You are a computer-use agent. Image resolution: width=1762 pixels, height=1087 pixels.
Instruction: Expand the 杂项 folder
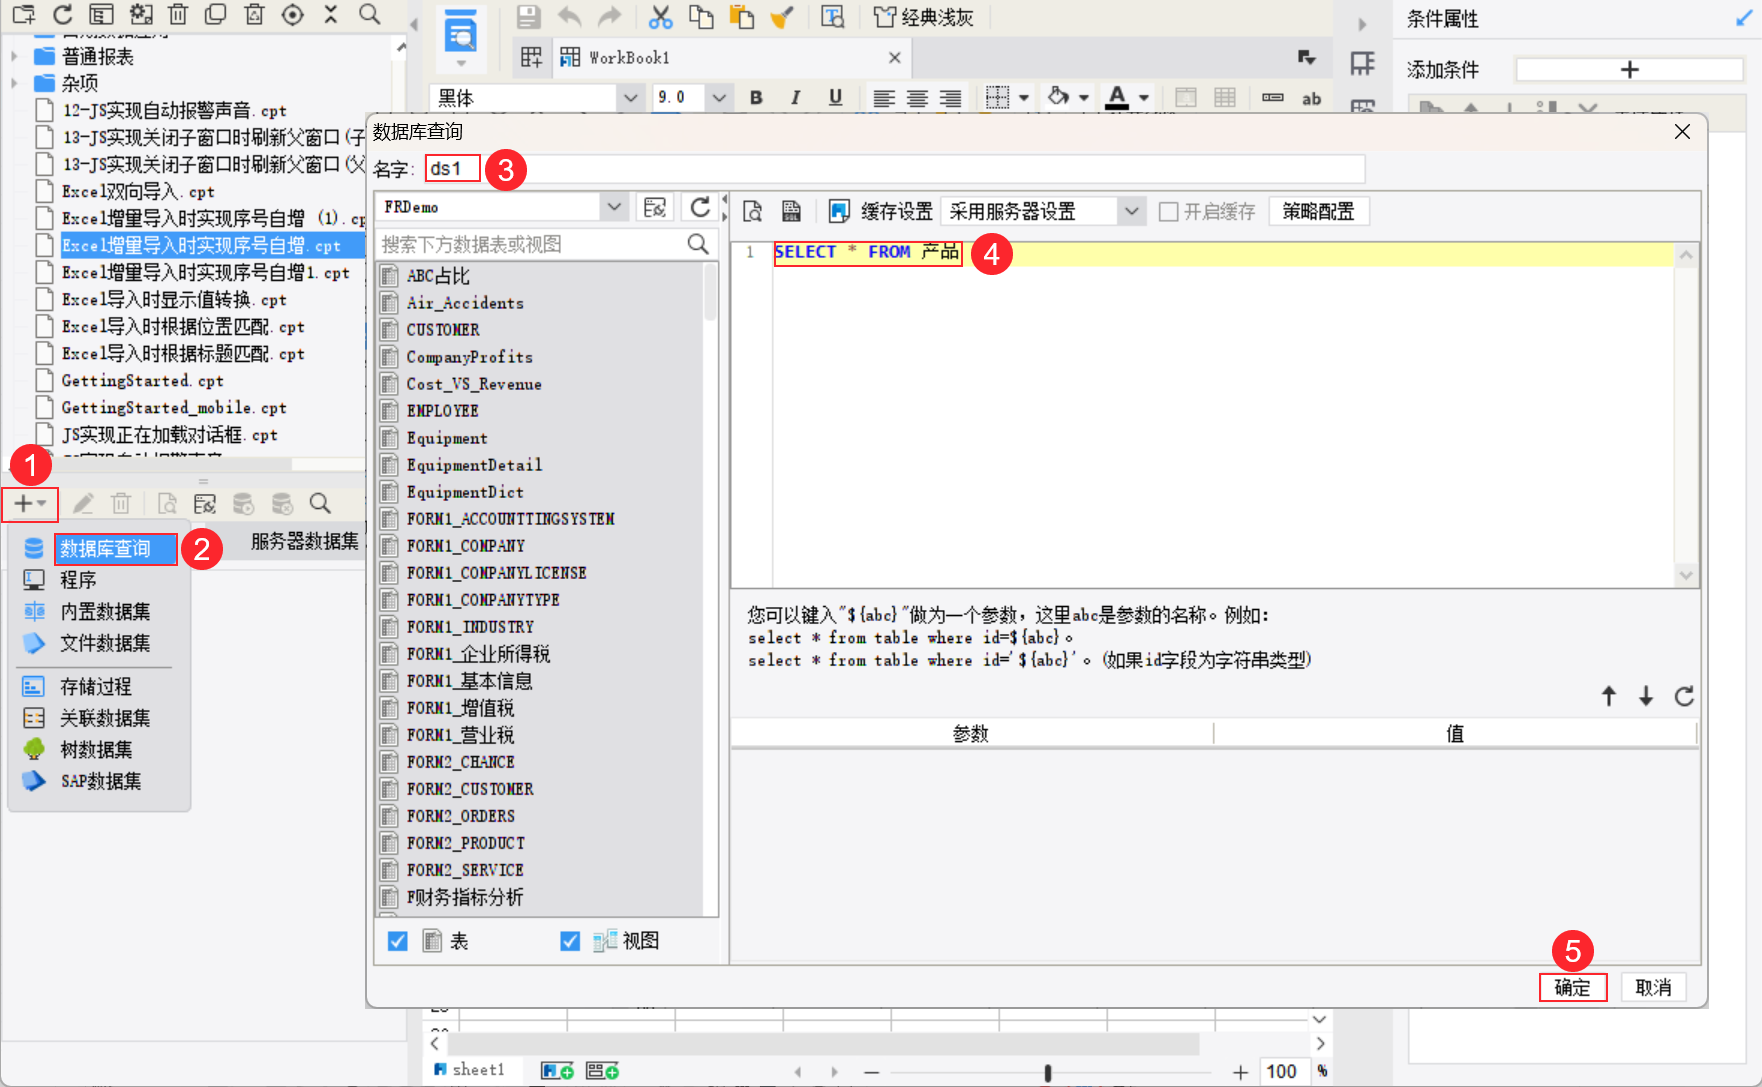[x=14, y=83]
